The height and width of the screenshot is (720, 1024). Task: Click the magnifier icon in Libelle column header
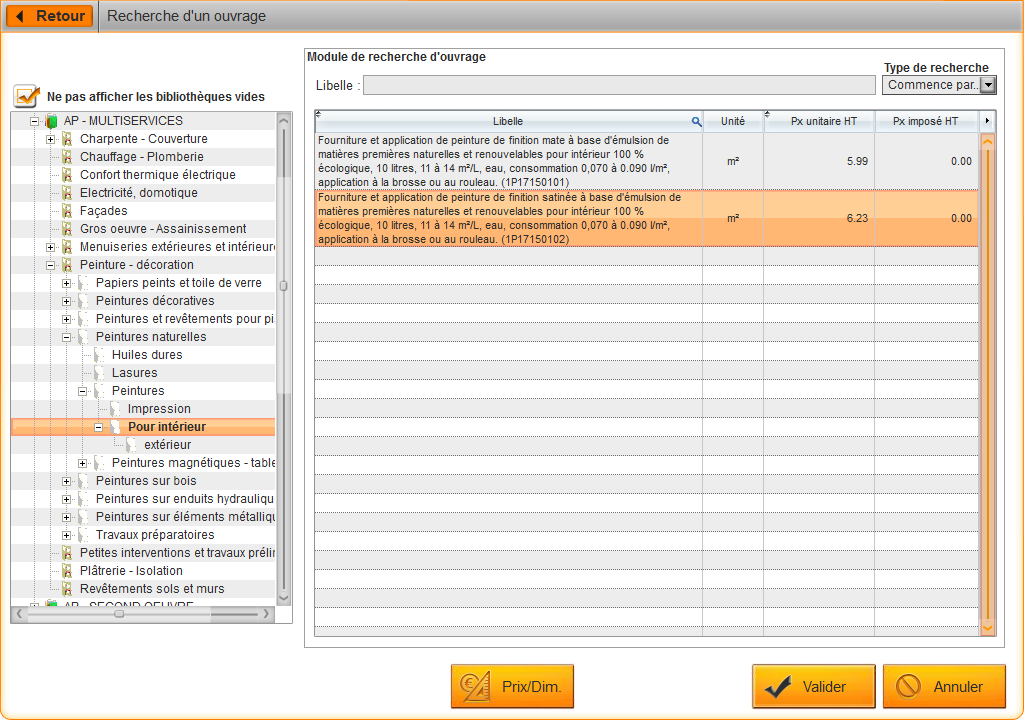pyautogui.click(x=696, y=122)
